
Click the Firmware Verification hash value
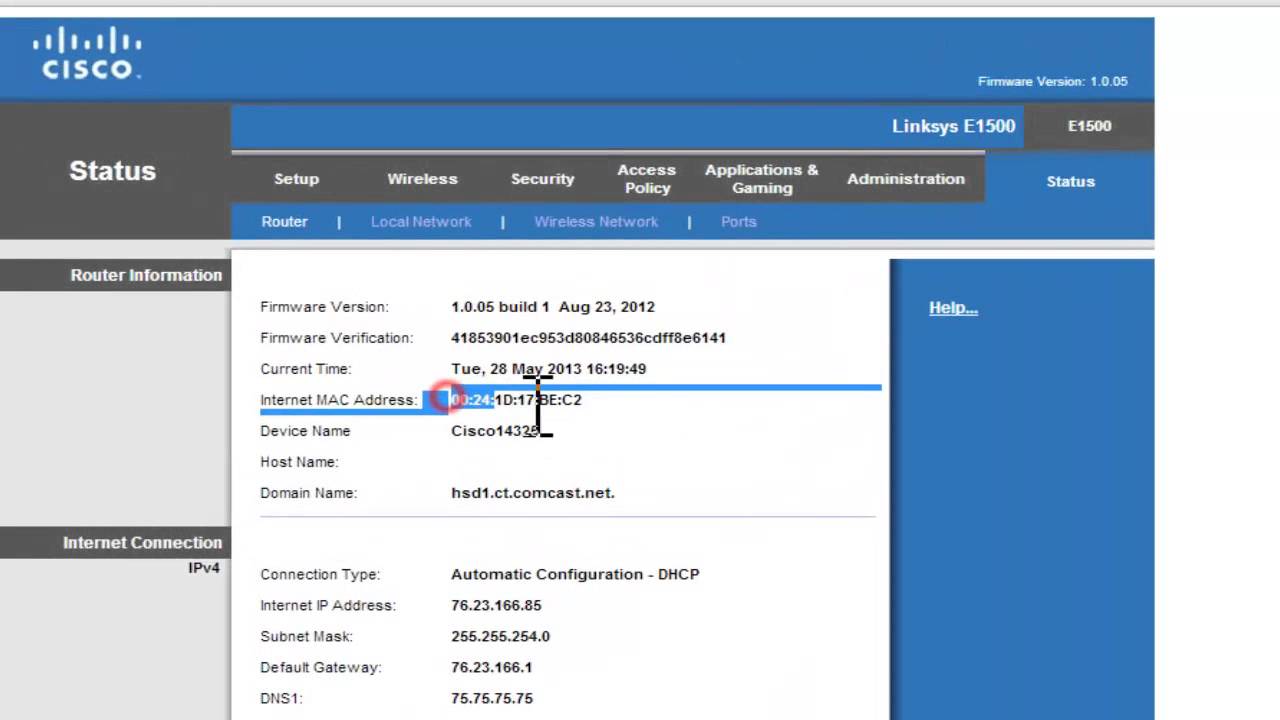coord(588,338)
